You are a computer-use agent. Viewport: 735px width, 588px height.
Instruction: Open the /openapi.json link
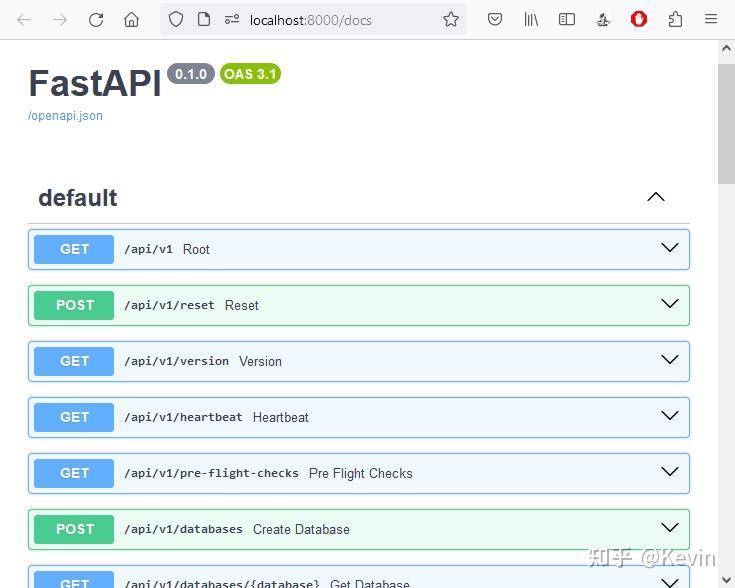[x=65, y=116]
